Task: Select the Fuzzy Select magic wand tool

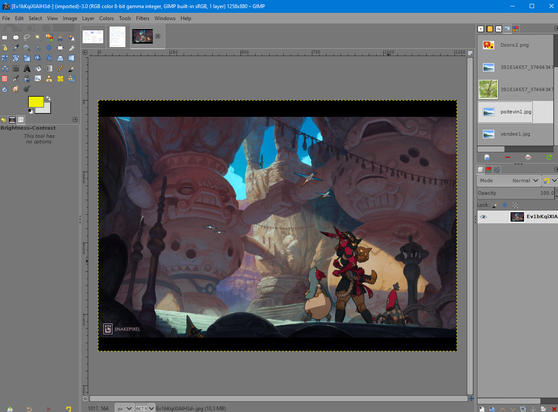Action: pyautogui.click(x=38, y=37)
